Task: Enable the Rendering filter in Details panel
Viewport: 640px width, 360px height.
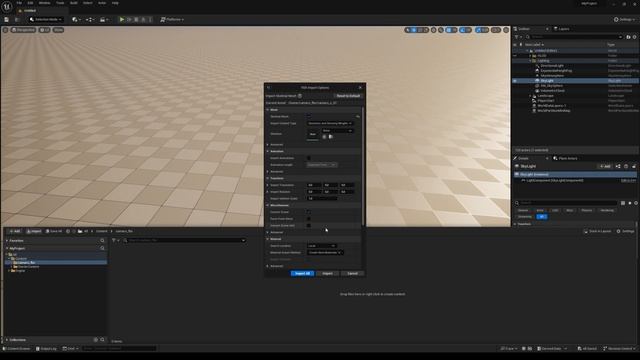Action: [x=607, y=210]
